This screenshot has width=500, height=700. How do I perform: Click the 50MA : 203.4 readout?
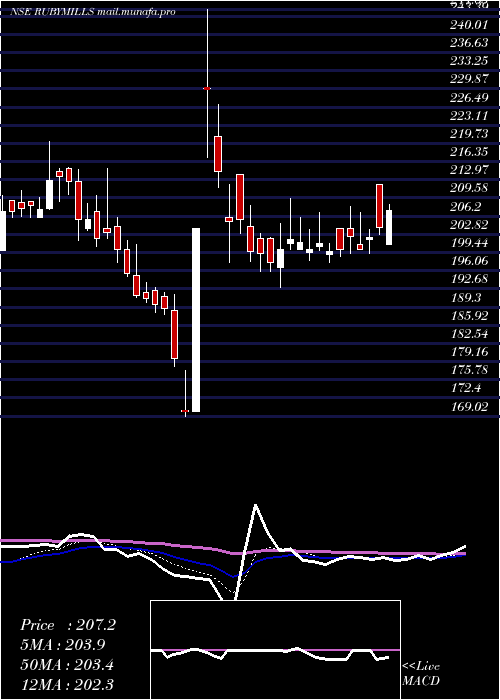click(x=67, y=665)
